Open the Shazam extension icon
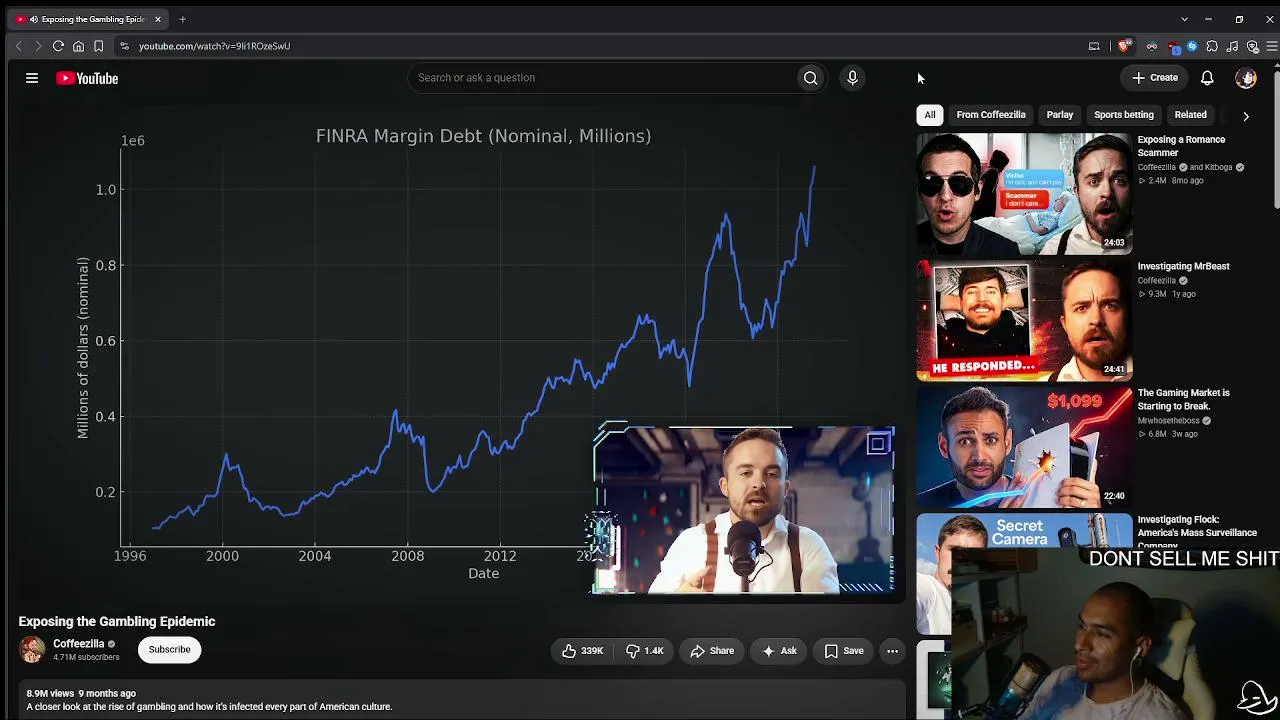1280x720 pixels. (1192, 46)
